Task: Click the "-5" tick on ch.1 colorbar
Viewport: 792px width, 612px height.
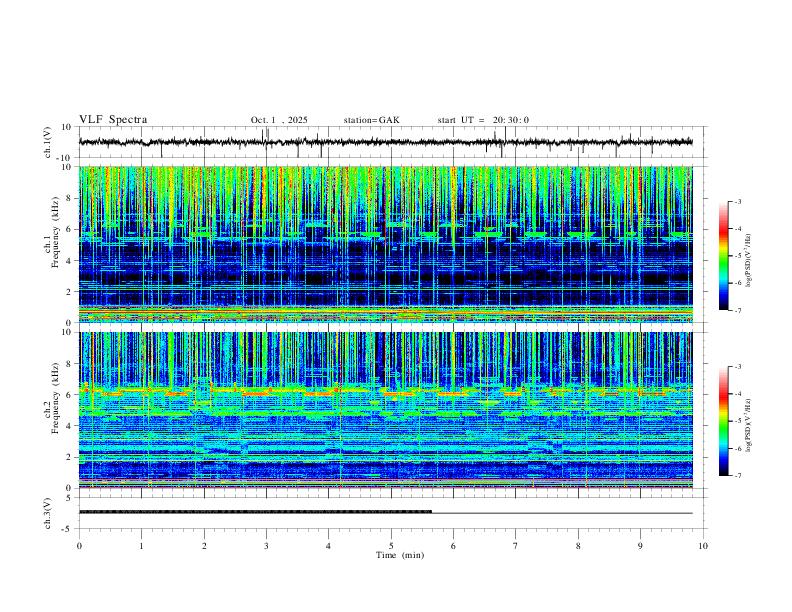Action: [x=738, y=256]
